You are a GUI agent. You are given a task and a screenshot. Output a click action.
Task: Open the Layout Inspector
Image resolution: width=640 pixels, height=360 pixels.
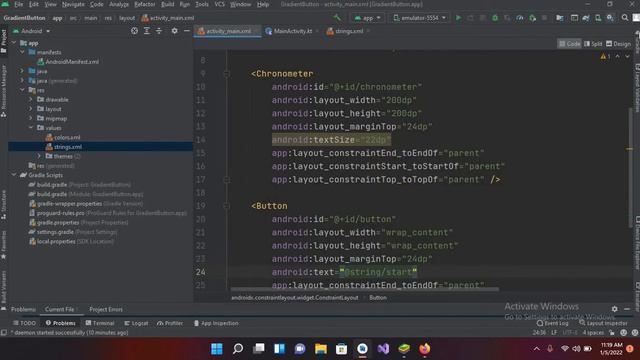(x=603, y=323)
